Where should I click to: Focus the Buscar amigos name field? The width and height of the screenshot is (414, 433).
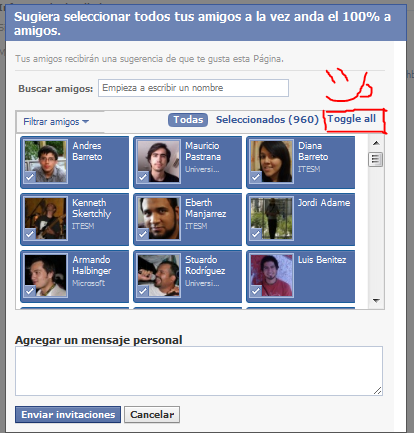193,88
